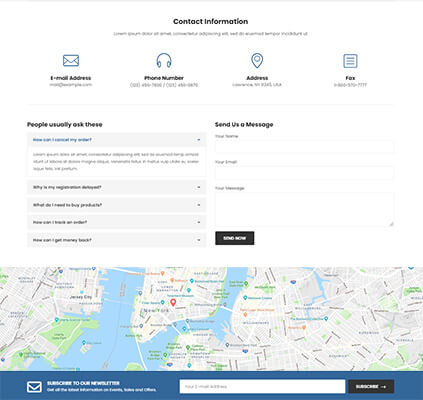Image resolution: width=423 pixels, height=400 pixels.
Task: Click the red marker on map
Action: pyautogui.click(x=173, y=303)
